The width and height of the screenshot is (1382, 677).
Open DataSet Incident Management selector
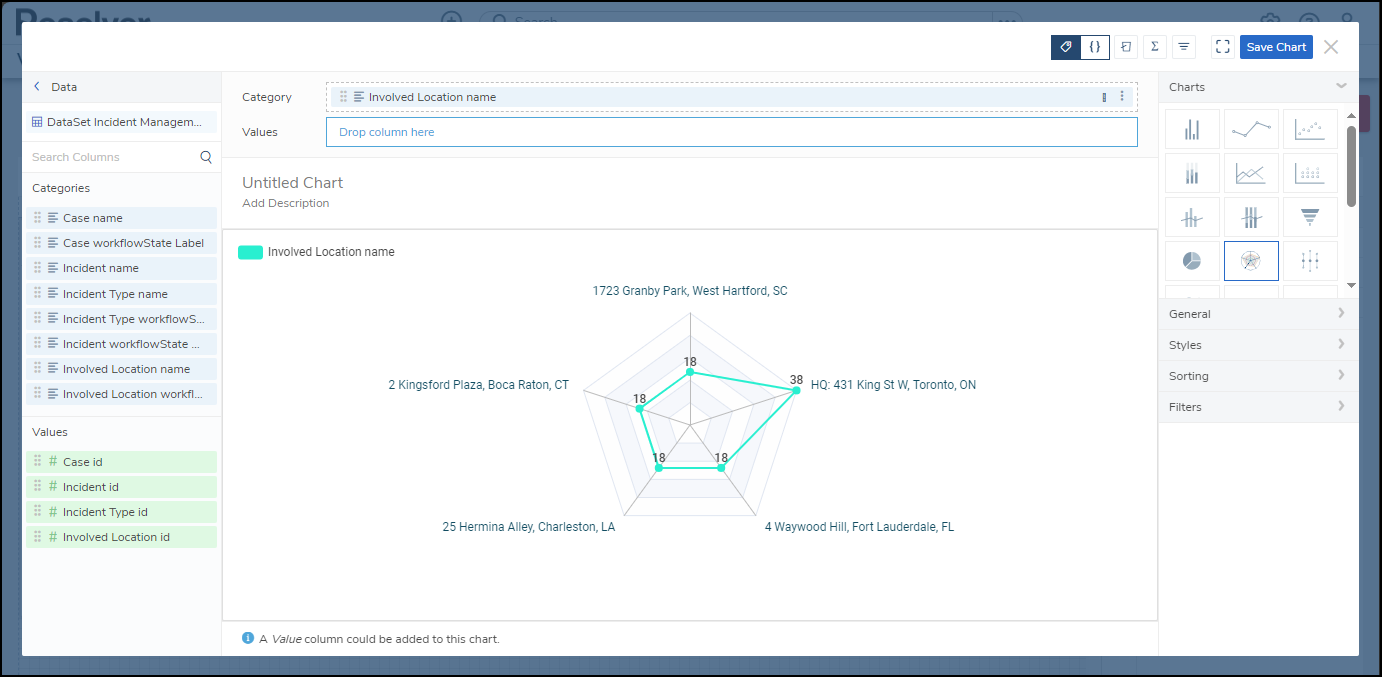pos(121,122)
